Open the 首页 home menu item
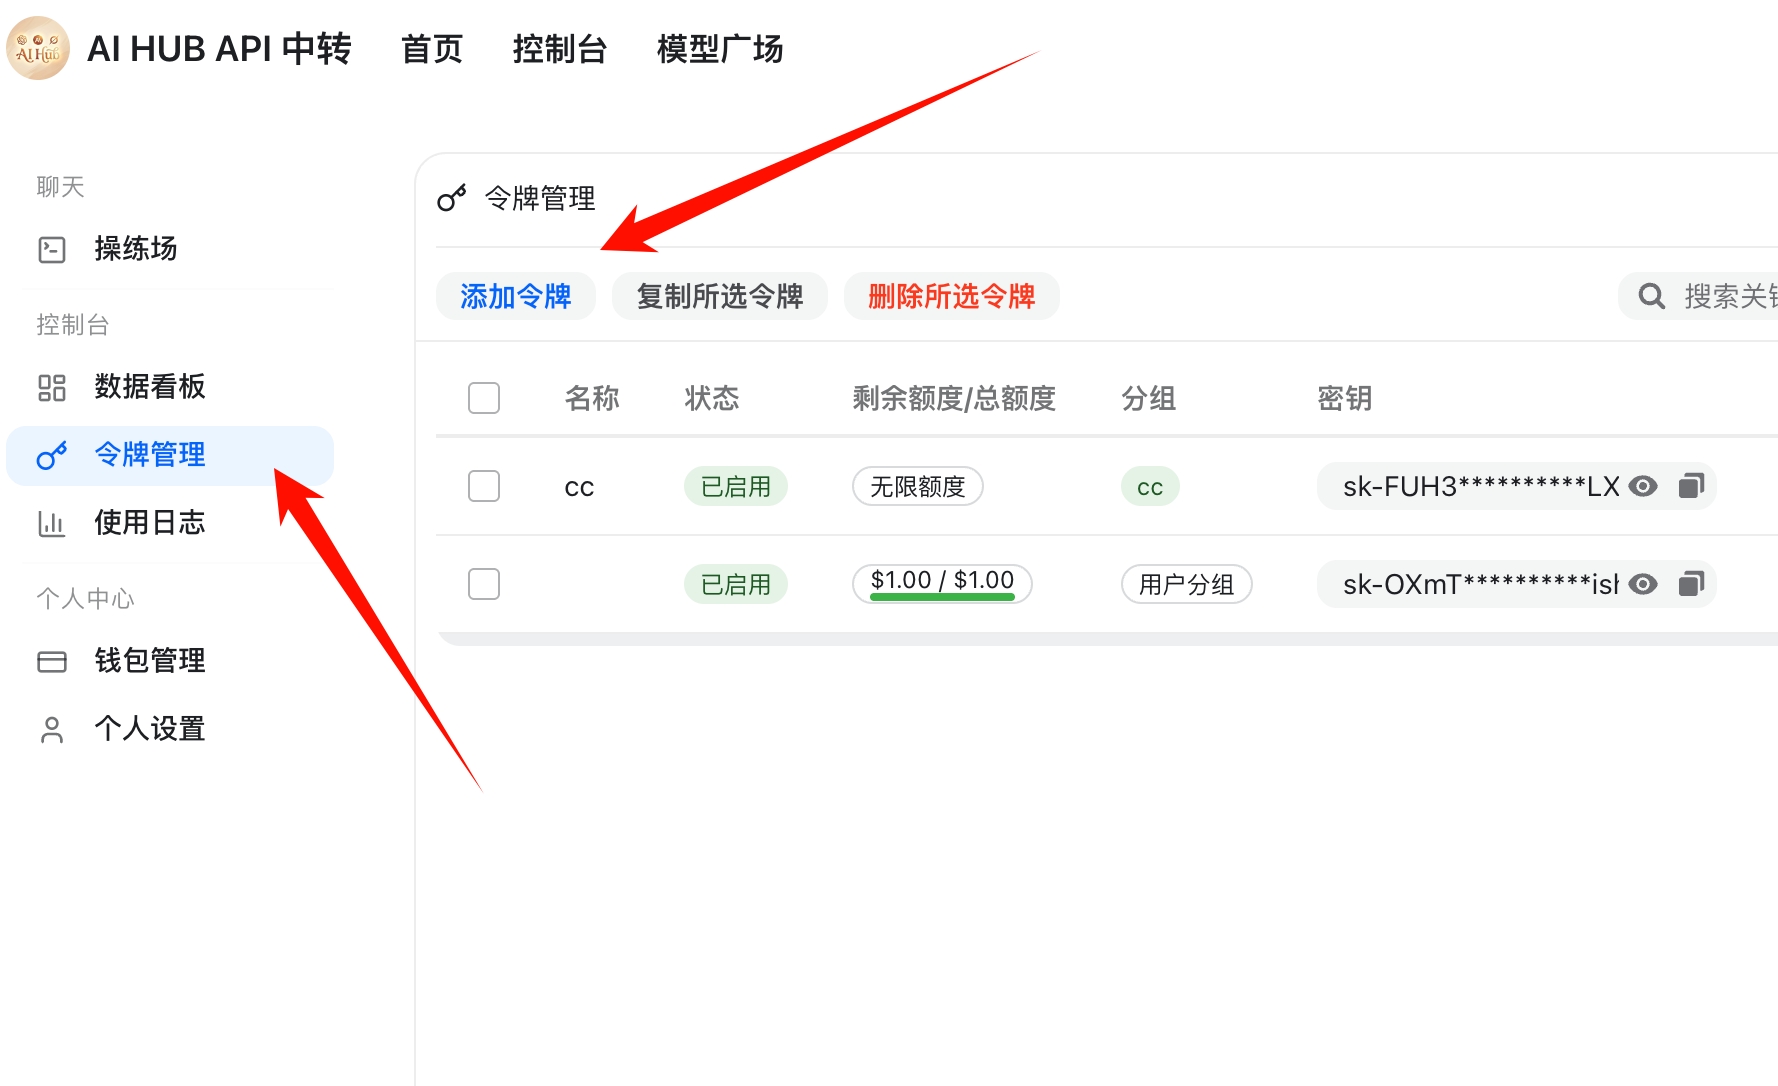 click(x=432, y=49)
